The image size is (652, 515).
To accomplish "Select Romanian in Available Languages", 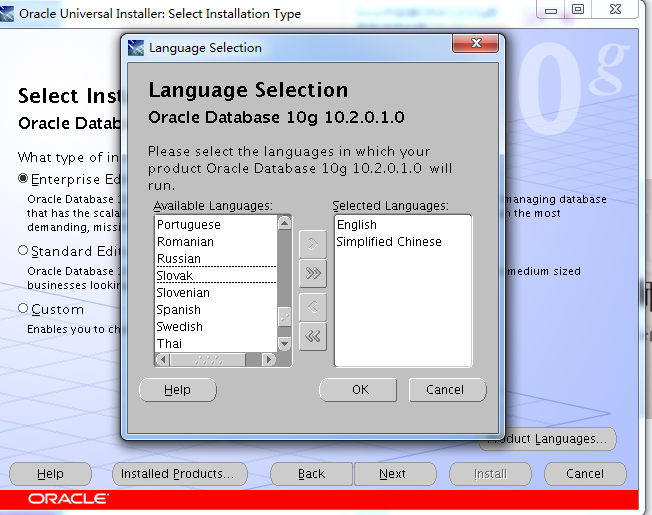I will [216, 241].
